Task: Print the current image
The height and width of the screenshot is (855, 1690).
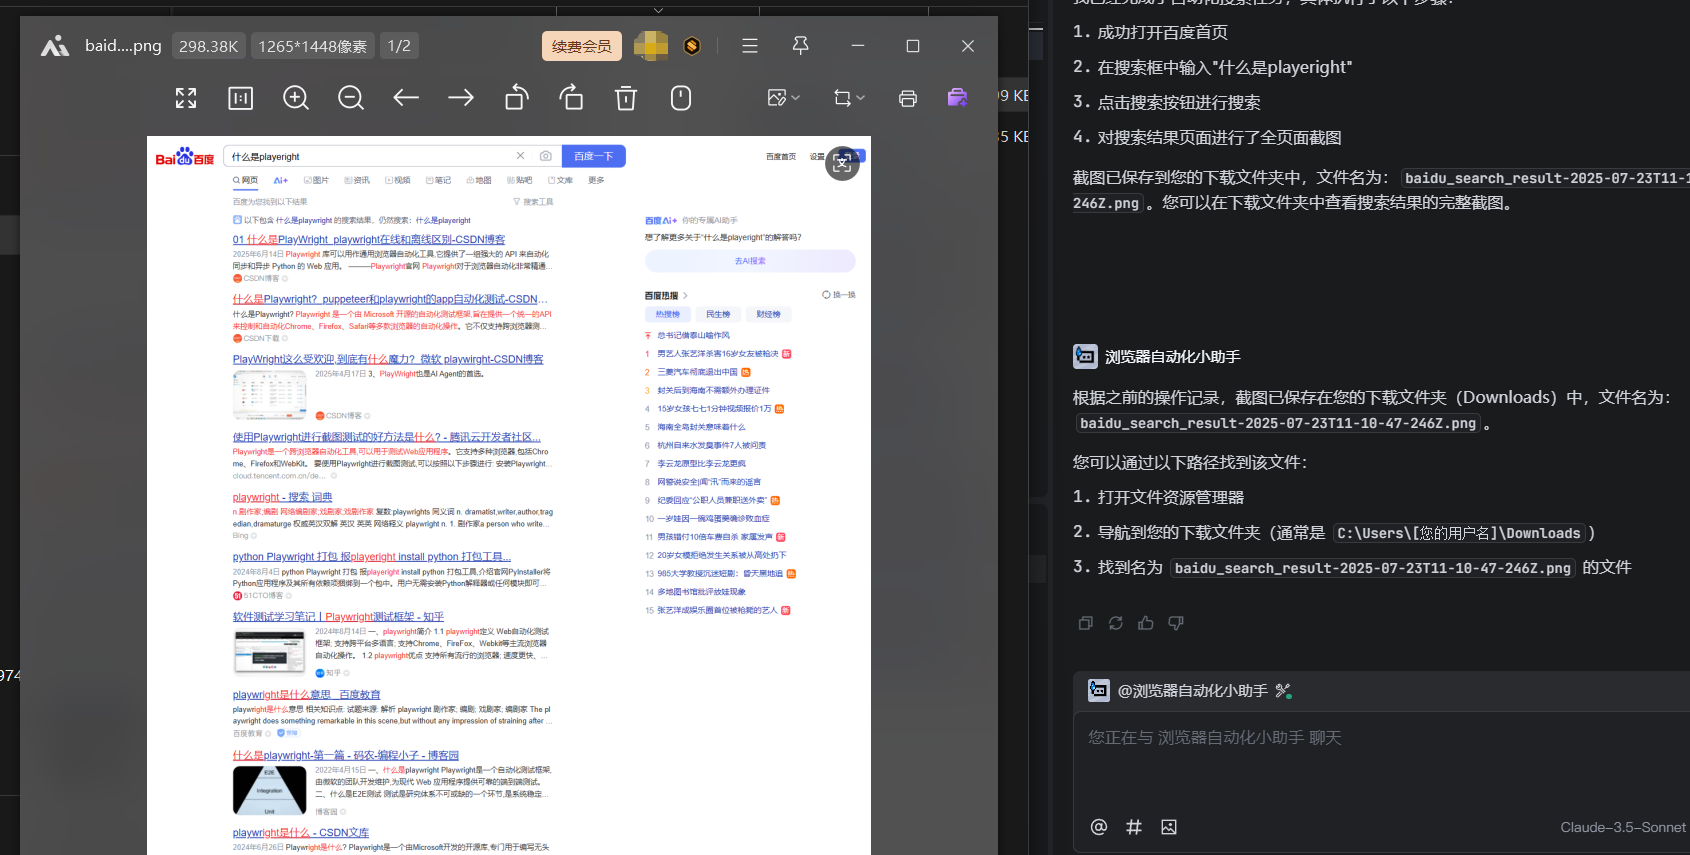Action: click(x=908, y=98)
